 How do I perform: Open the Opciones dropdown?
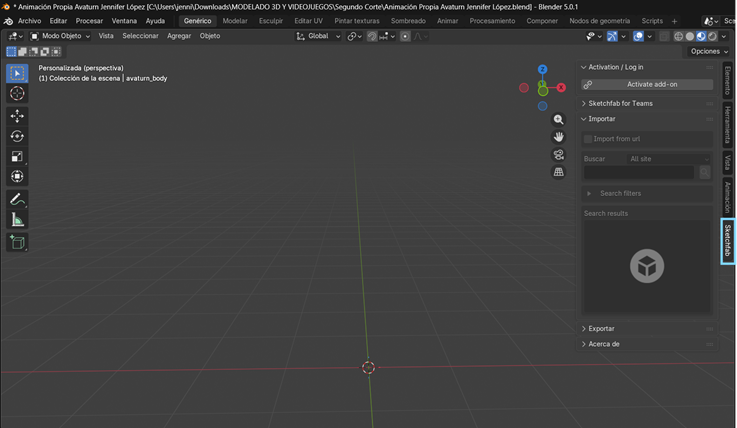(709, 51)
